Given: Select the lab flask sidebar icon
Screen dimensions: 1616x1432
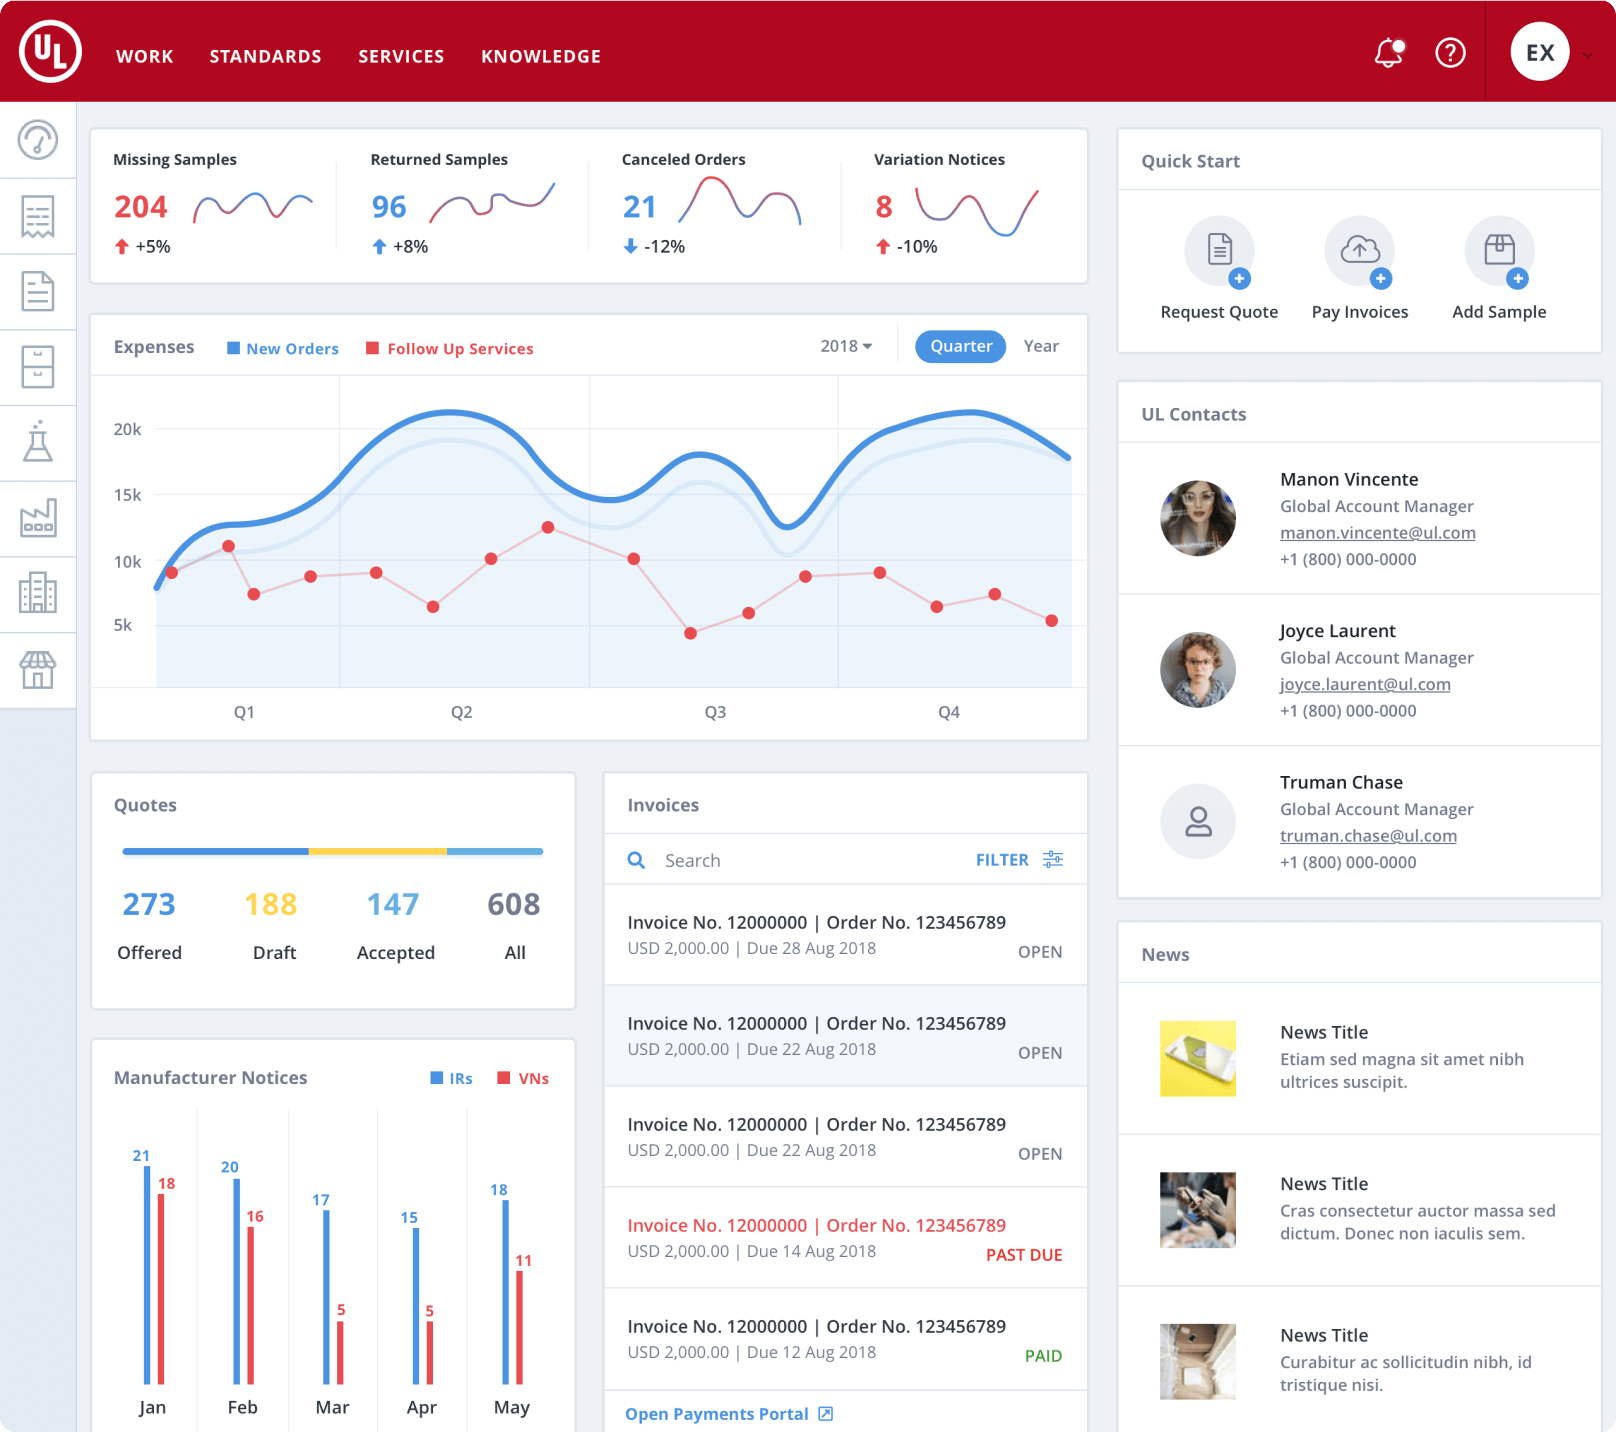Looking at the screenshot, I should [x=38, y=442].
